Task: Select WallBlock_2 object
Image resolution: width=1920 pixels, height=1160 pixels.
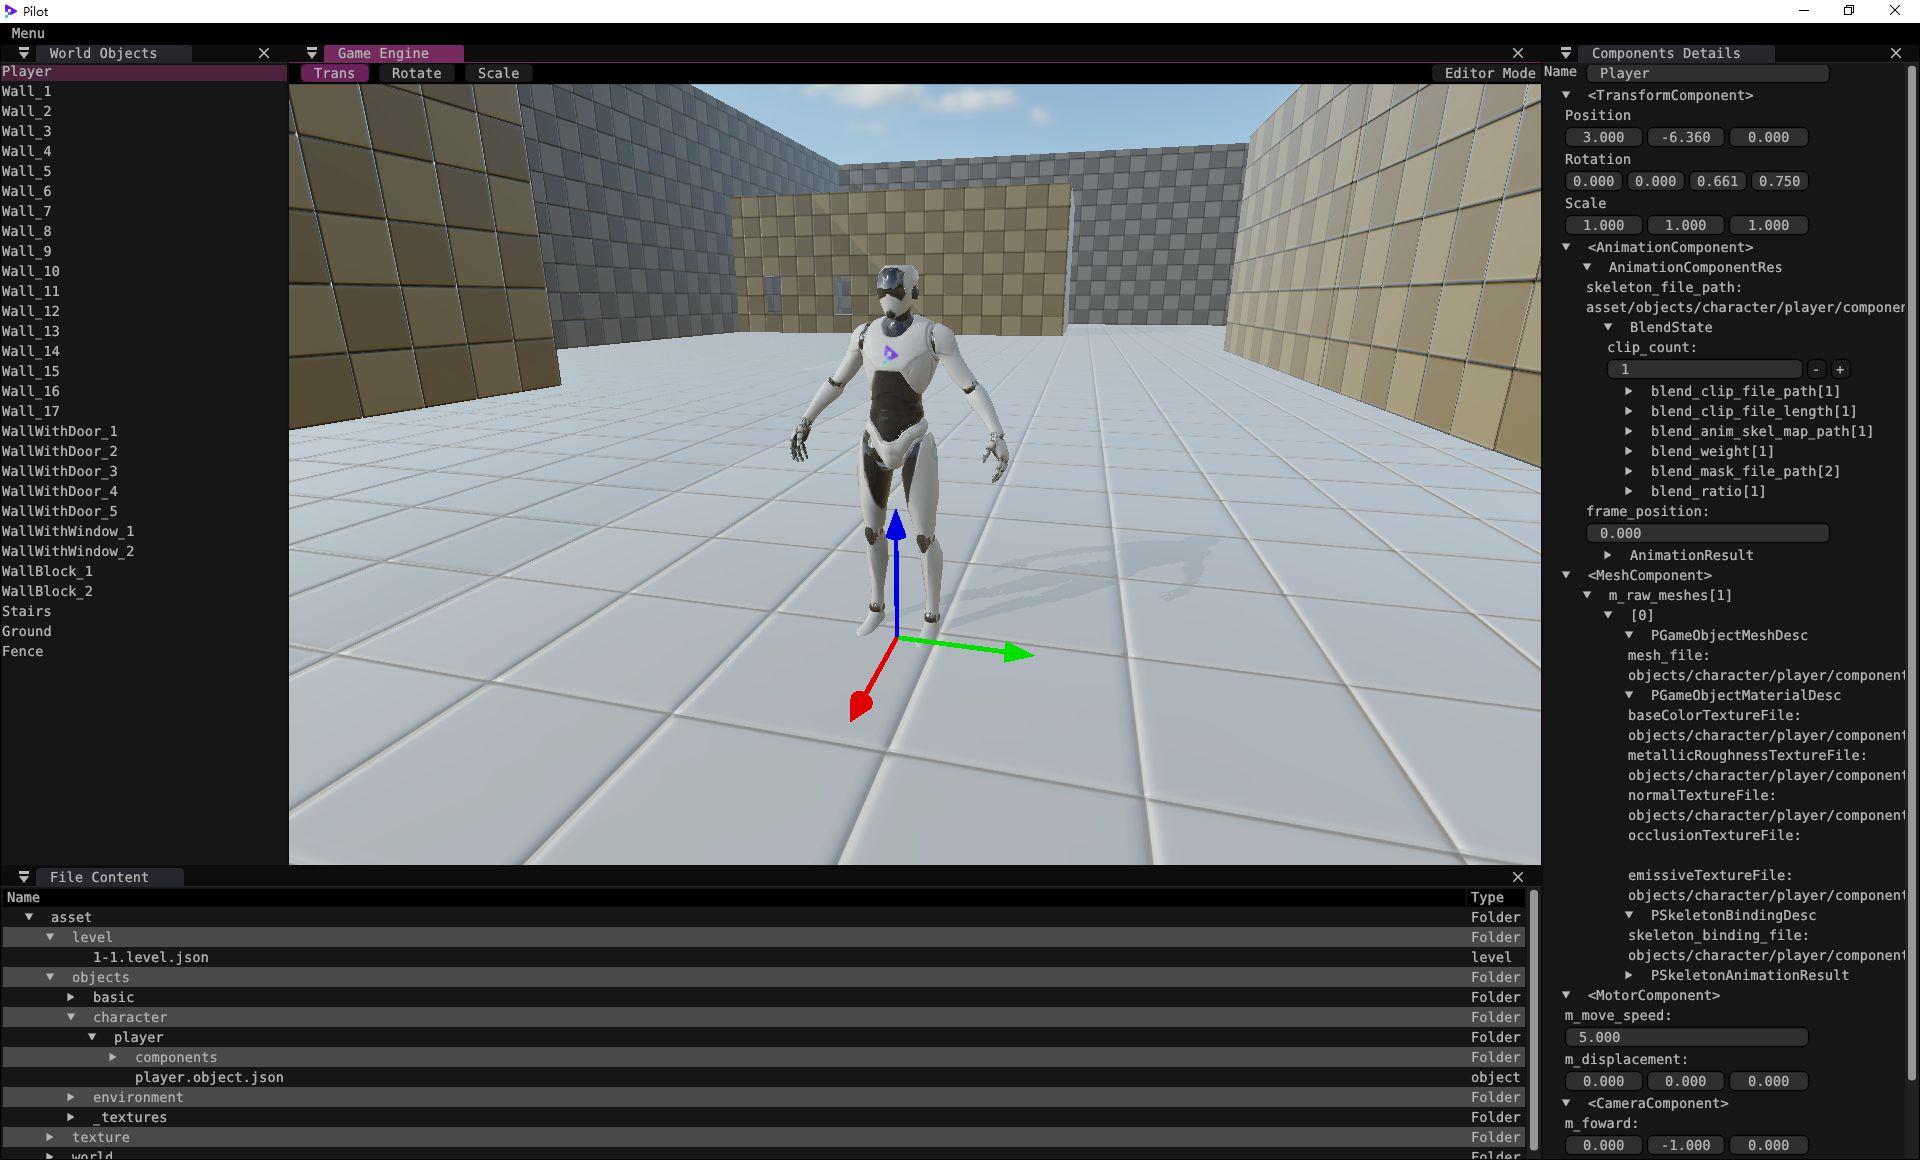Action: (x=144, y=591)
